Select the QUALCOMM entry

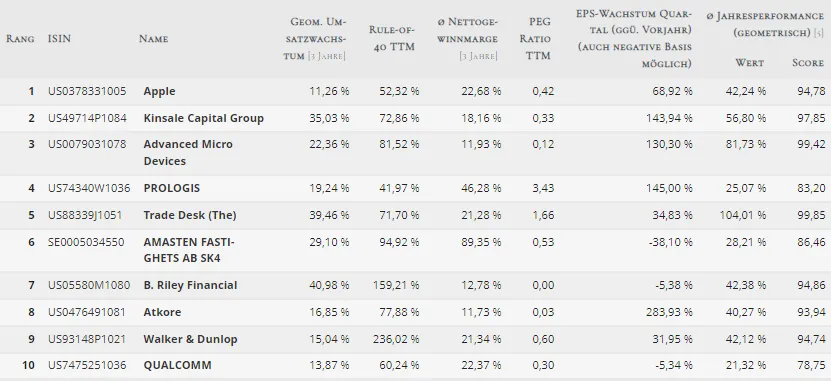[x=177, y=365]
